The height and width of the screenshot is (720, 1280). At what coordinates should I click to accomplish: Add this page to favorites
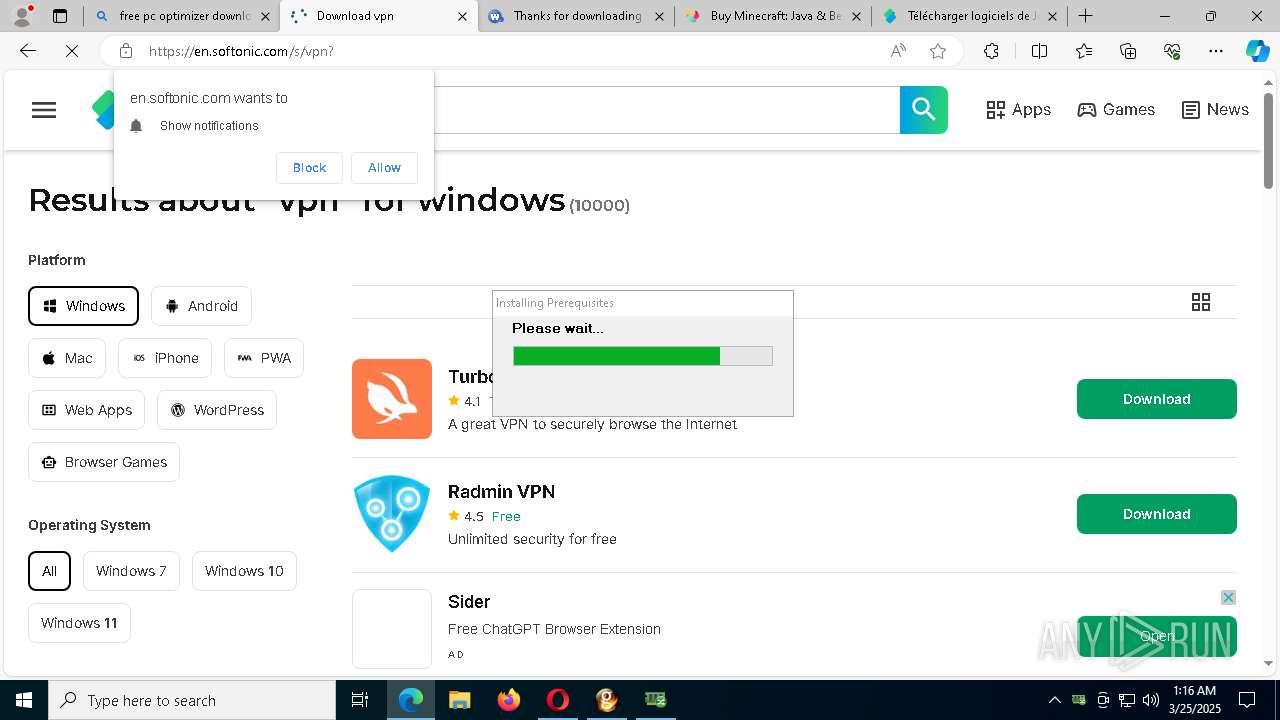point(938,51)
